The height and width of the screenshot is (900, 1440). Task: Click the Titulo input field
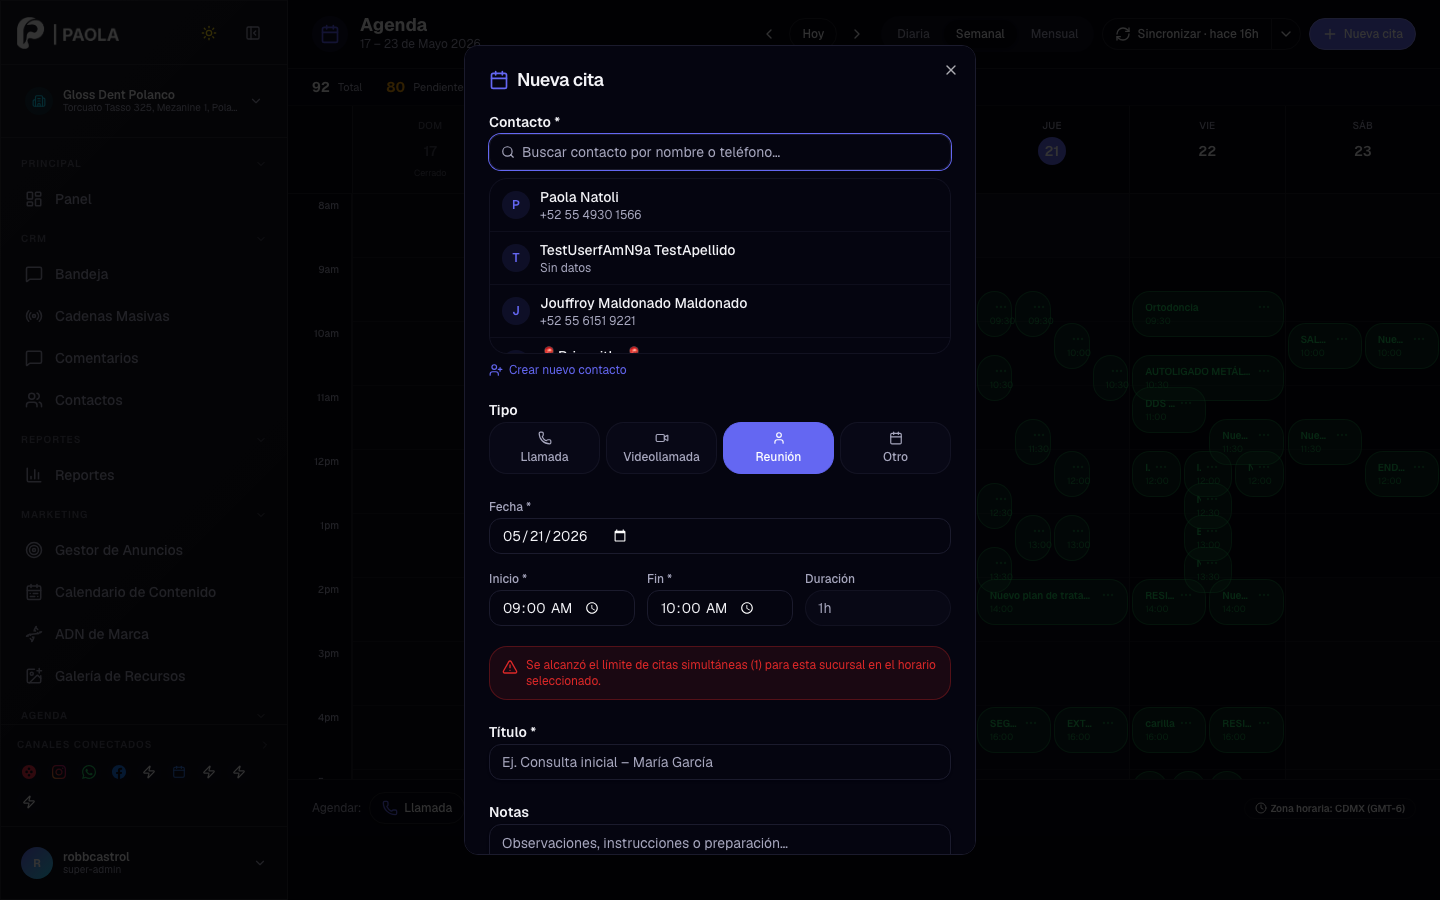point(719,762)
